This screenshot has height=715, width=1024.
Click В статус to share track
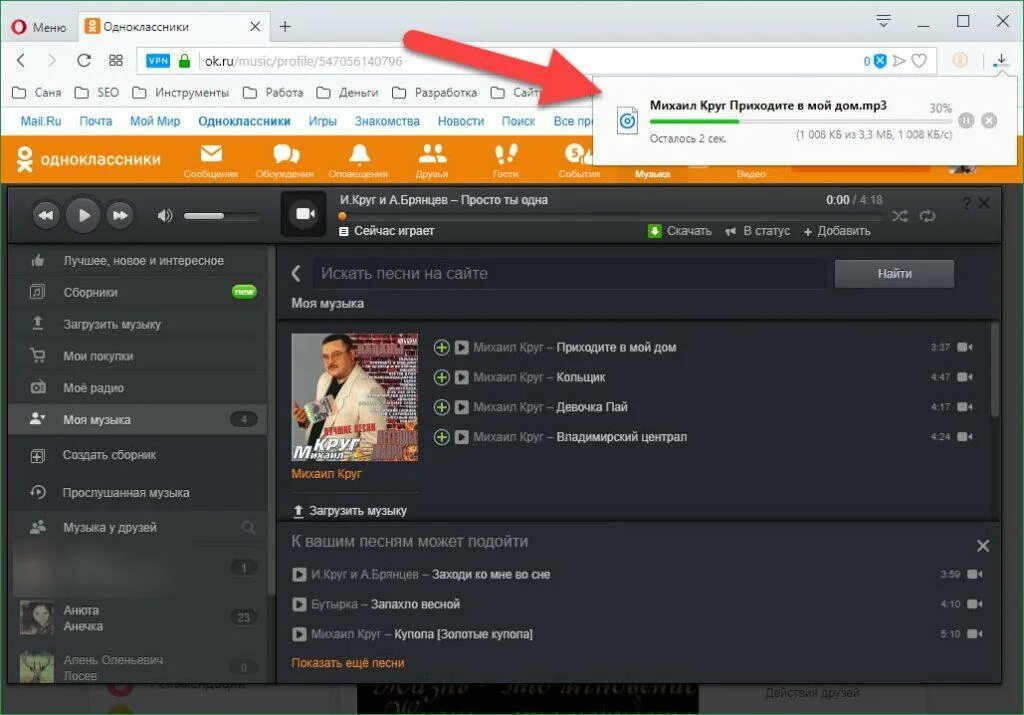(x=758, y=231)
